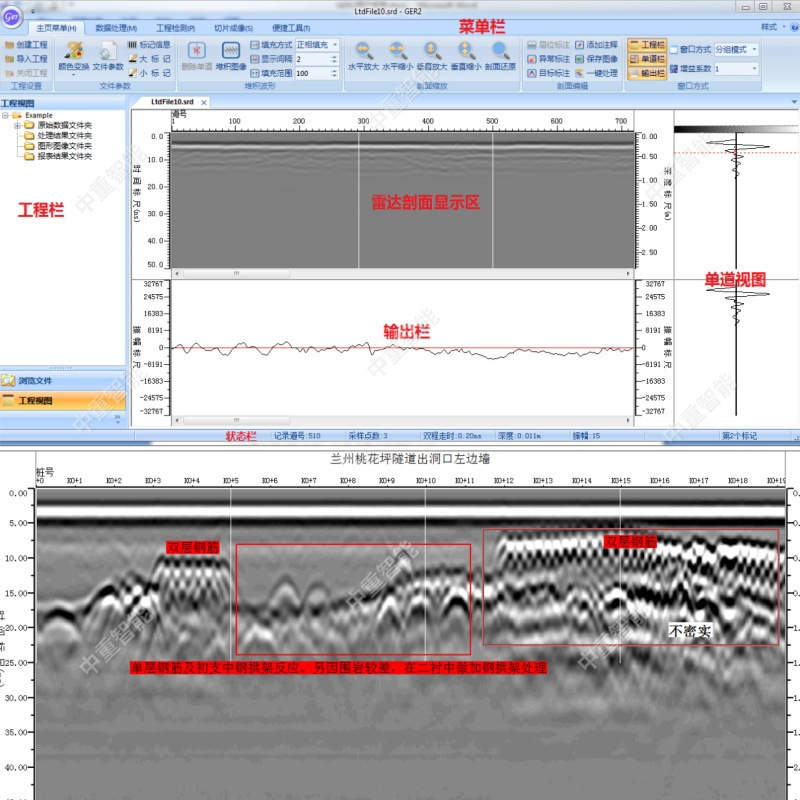
Task: Click grayscale color bar in trace view
Action: (736, 129)
